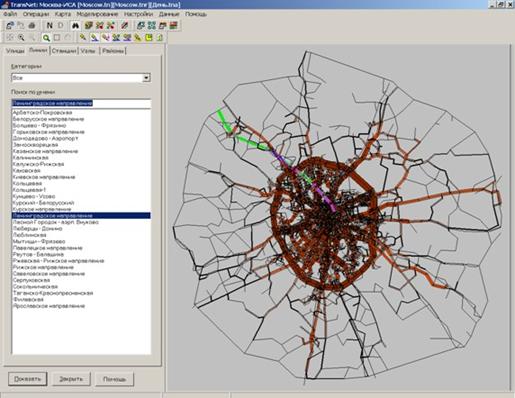Select the green magnifier zoom tool
This screenshot has height=398, width=515.
tap(46, 38)
